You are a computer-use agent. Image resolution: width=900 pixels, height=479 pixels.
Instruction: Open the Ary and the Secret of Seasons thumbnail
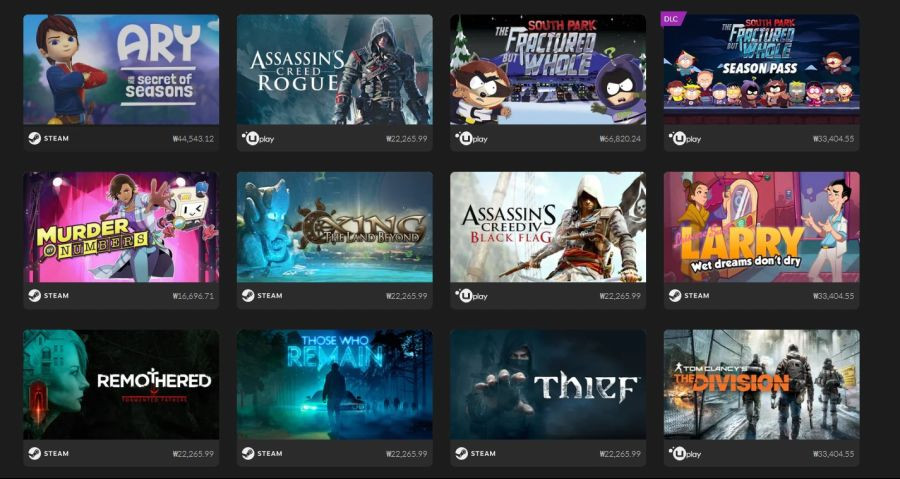(x=121, y=69)
